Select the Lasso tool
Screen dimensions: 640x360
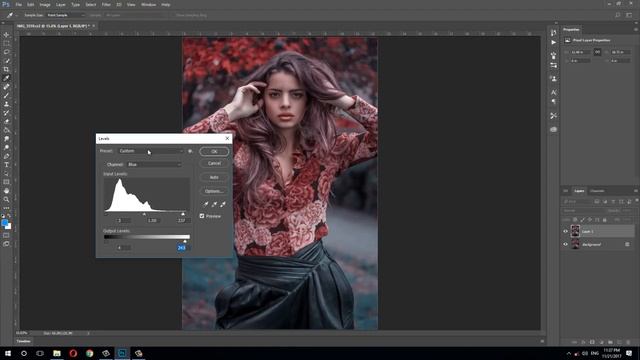[x=6, y=52]
